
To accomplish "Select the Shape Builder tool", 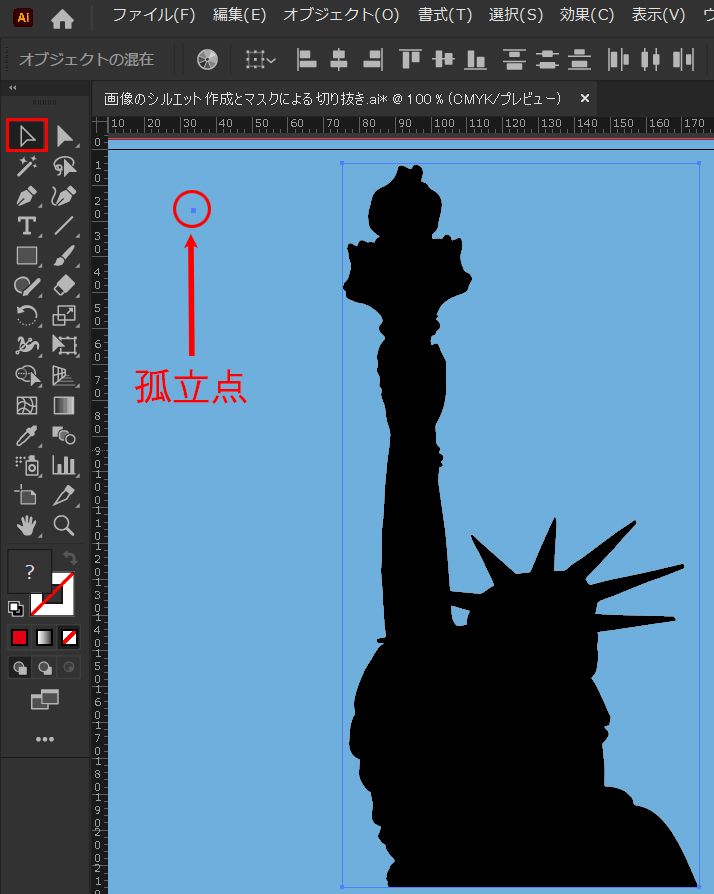I will [x=26, y=375].
